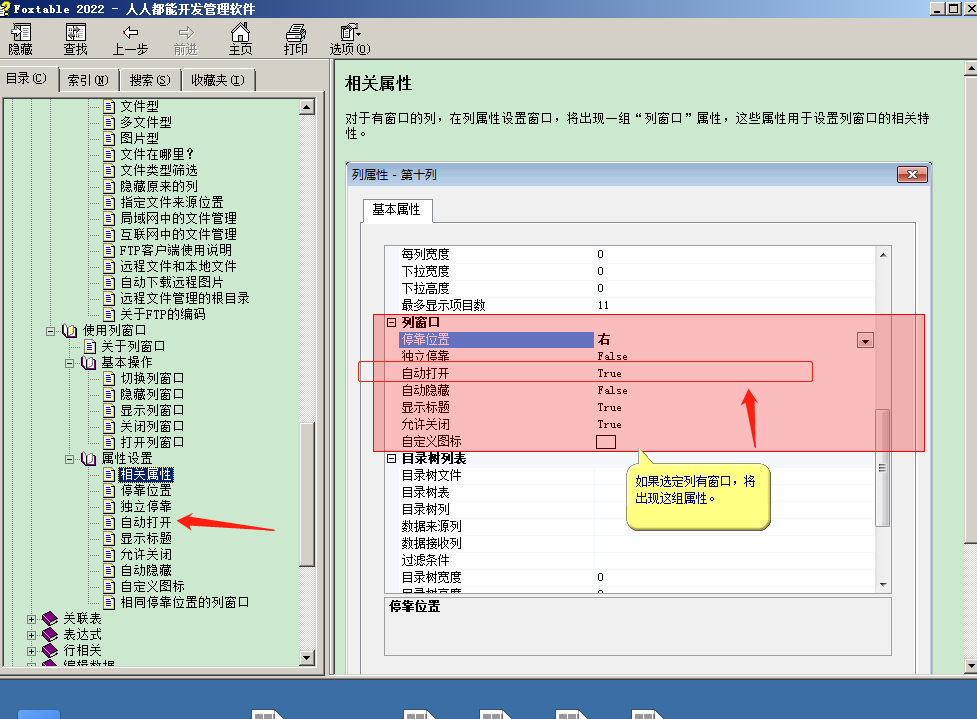
Task: Open the 允许关闭 help topic
Action: 145,555
